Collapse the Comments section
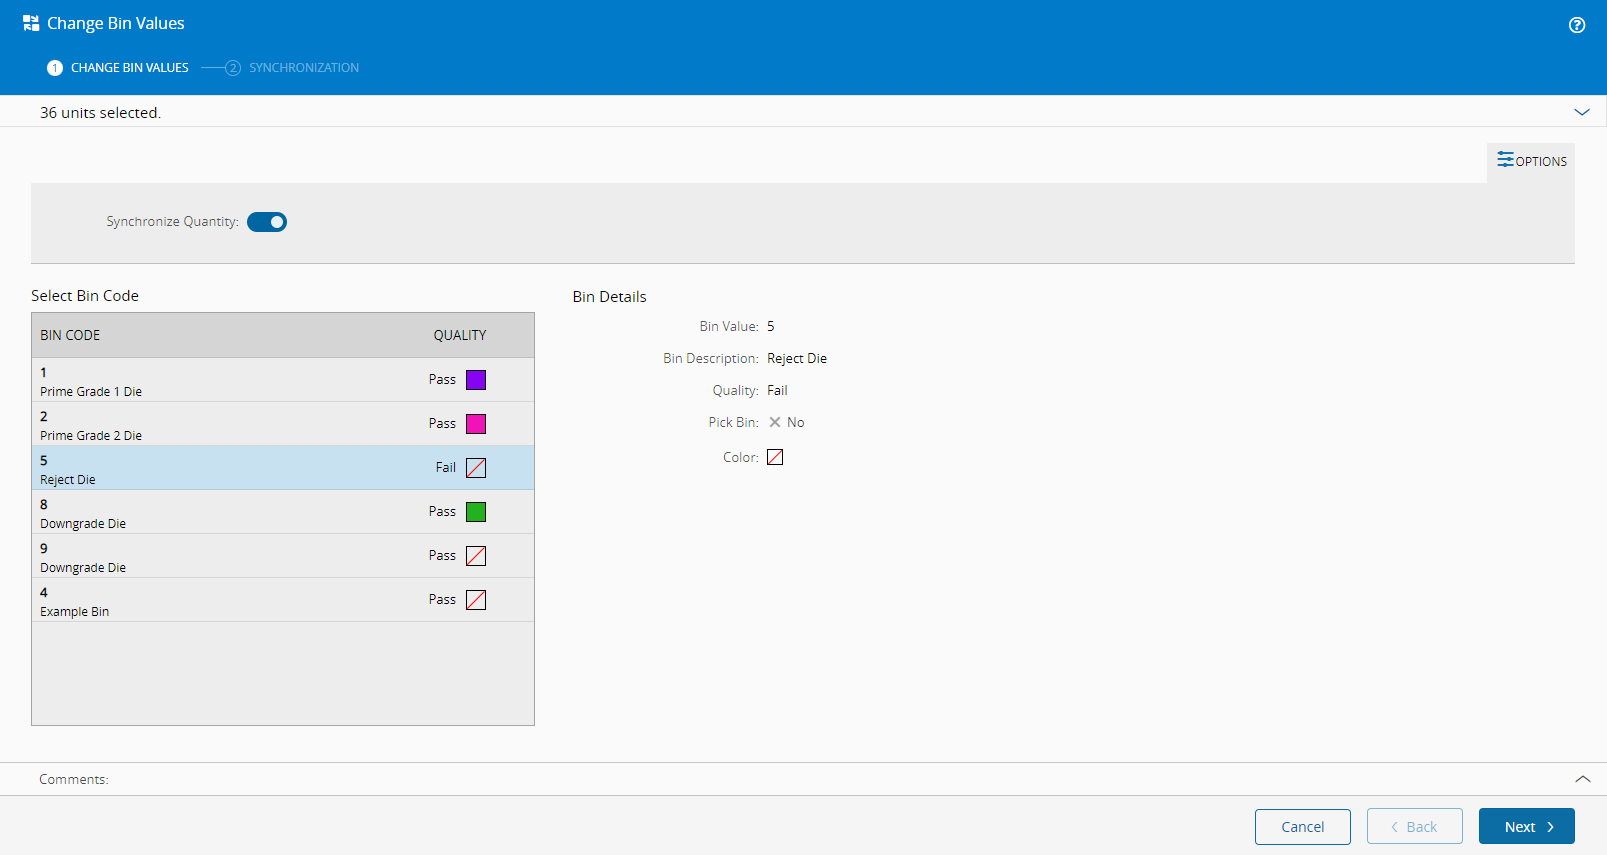The width and height of the screenshot is (1607, 855). pos(1582,779)
